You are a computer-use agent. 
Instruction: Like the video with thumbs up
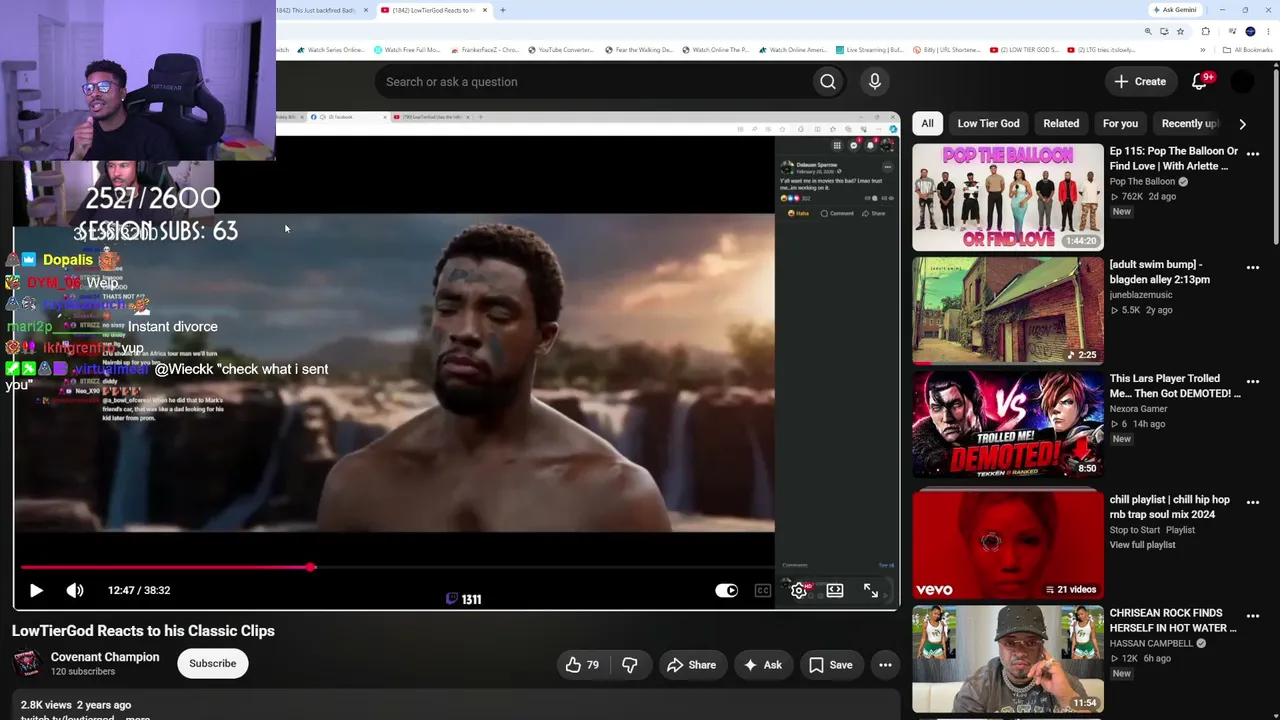[x=582, y=665]
